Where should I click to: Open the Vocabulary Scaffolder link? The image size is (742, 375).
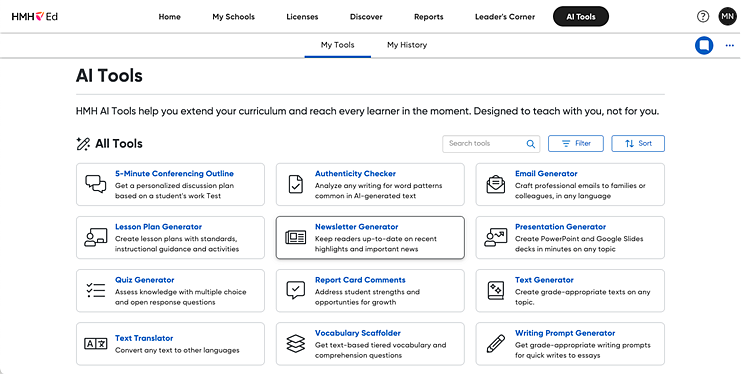tap(358, 333)
